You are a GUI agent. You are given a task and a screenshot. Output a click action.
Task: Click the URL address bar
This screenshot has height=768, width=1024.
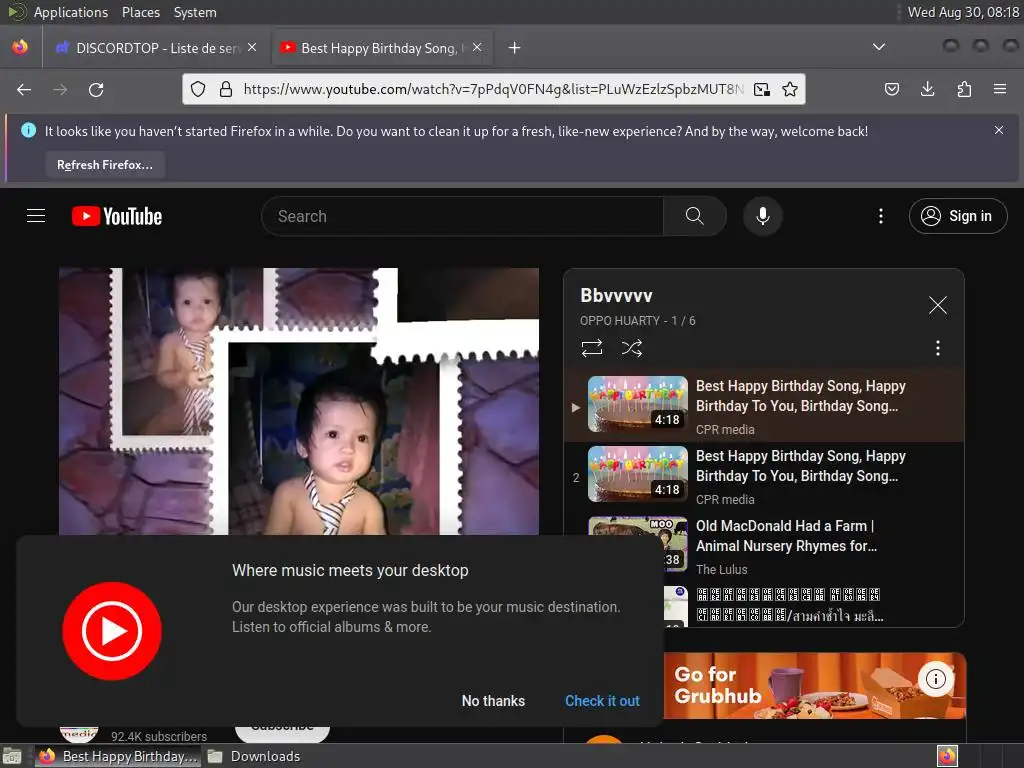[x=493, y=89]
